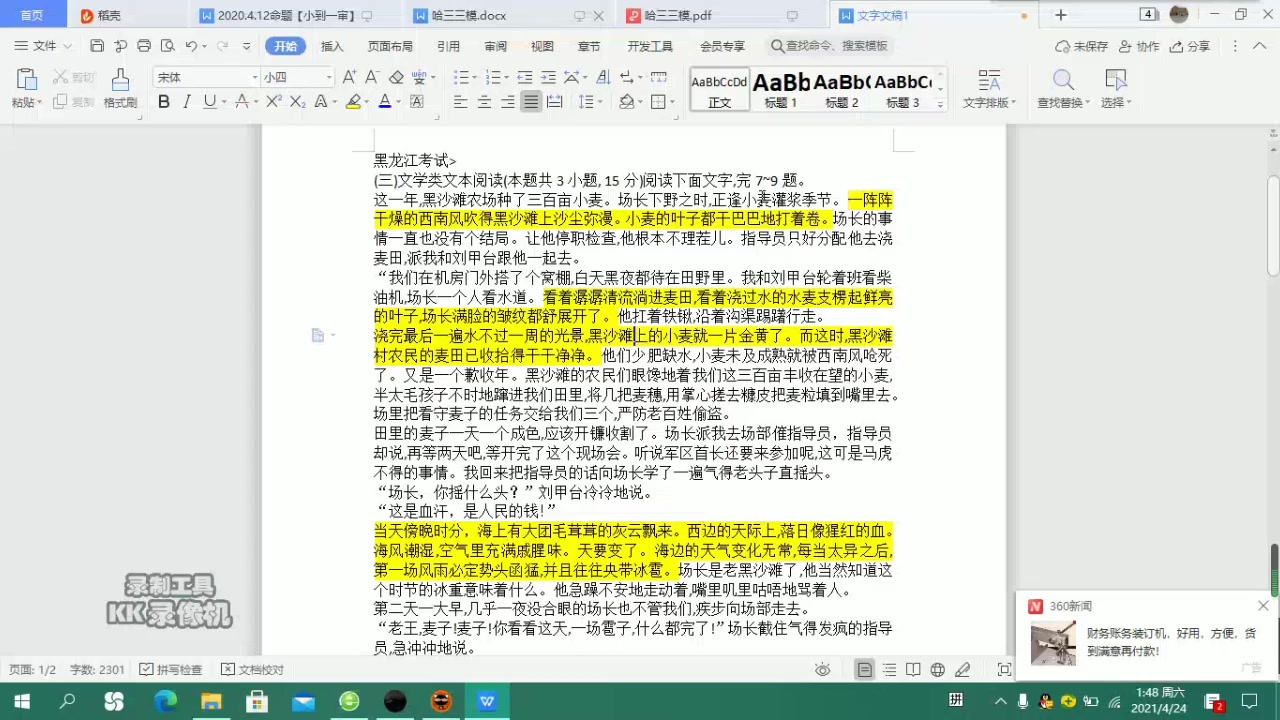1280x720 pixels.
Task: Click the Find and Replace magnifier (查找替换)
Action: click(x=1063, y=80)
